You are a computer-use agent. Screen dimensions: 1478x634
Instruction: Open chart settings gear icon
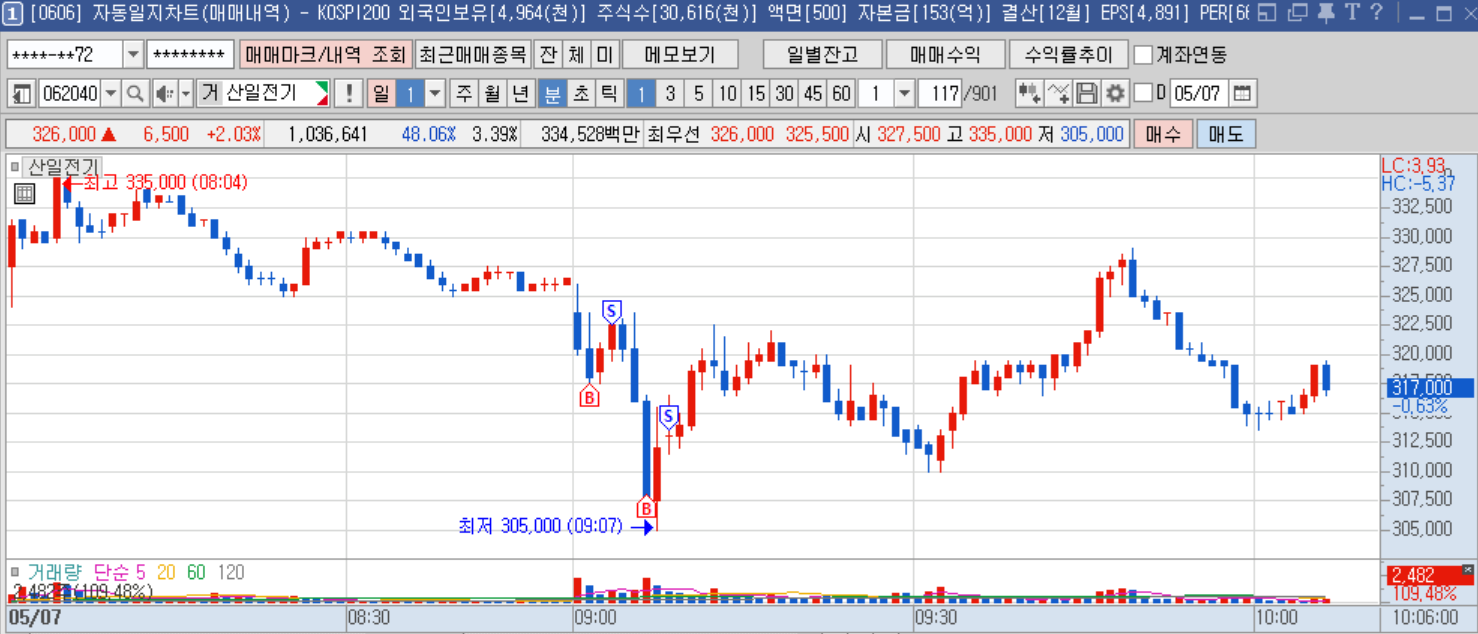point(1115,94)
